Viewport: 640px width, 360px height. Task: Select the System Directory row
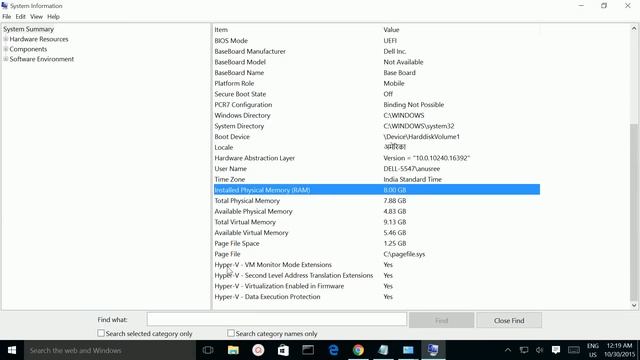click(377, 126)
